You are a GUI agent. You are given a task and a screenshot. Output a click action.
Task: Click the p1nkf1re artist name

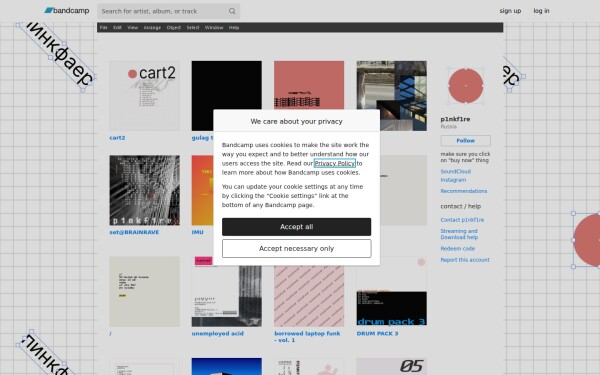coord(455,119)
